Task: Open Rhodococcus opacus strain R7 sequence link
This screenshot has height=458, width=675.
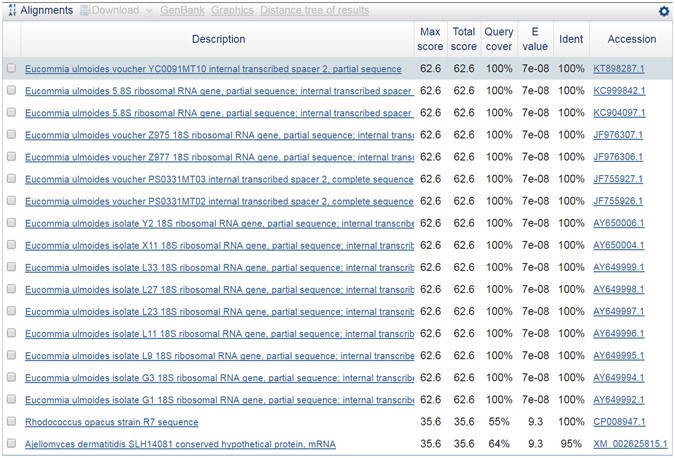Action: coord(111,422)
